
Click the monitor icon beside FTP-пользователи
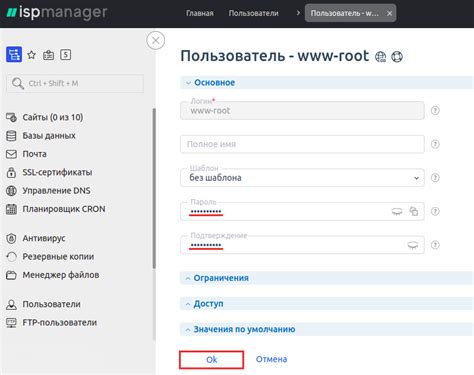click(x=11, y=323)
